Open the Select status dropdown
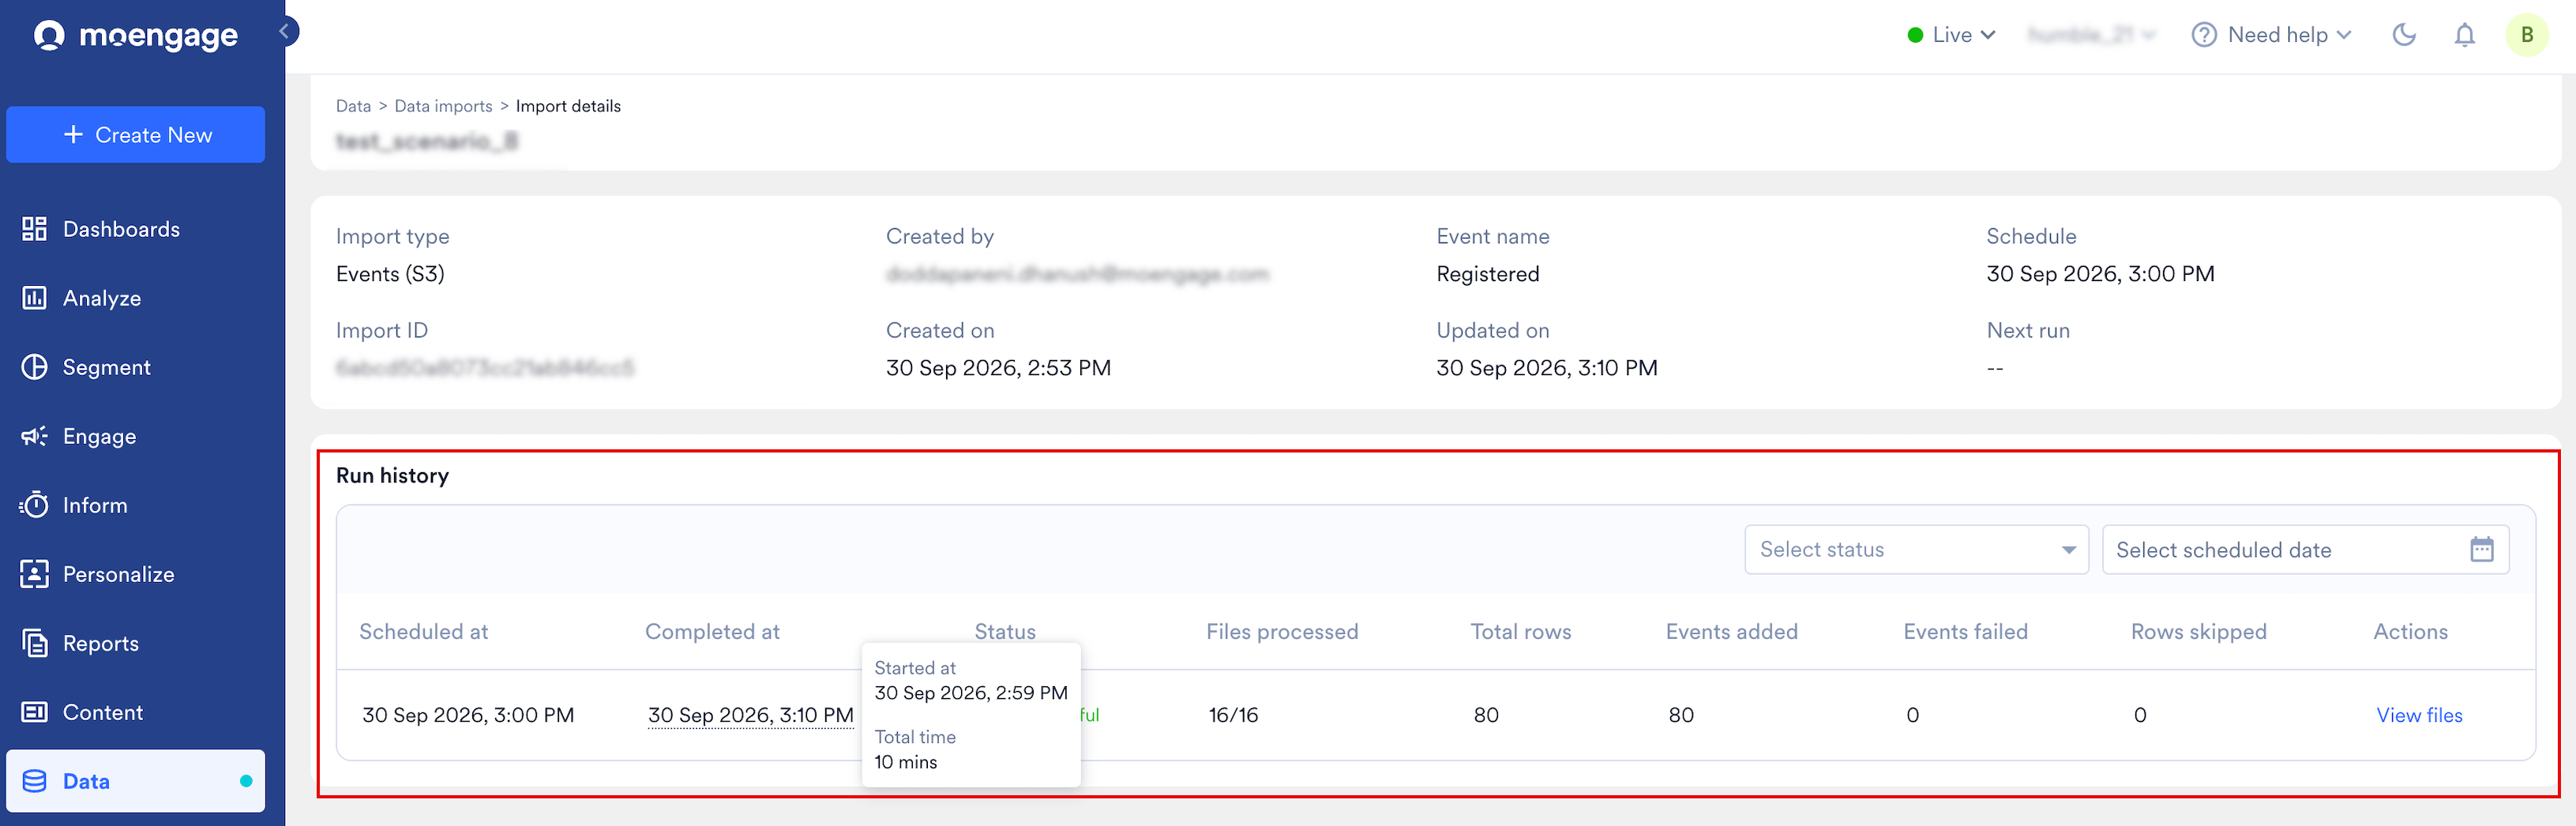The image size is (2576, 826). click(x=1916, y=550)
